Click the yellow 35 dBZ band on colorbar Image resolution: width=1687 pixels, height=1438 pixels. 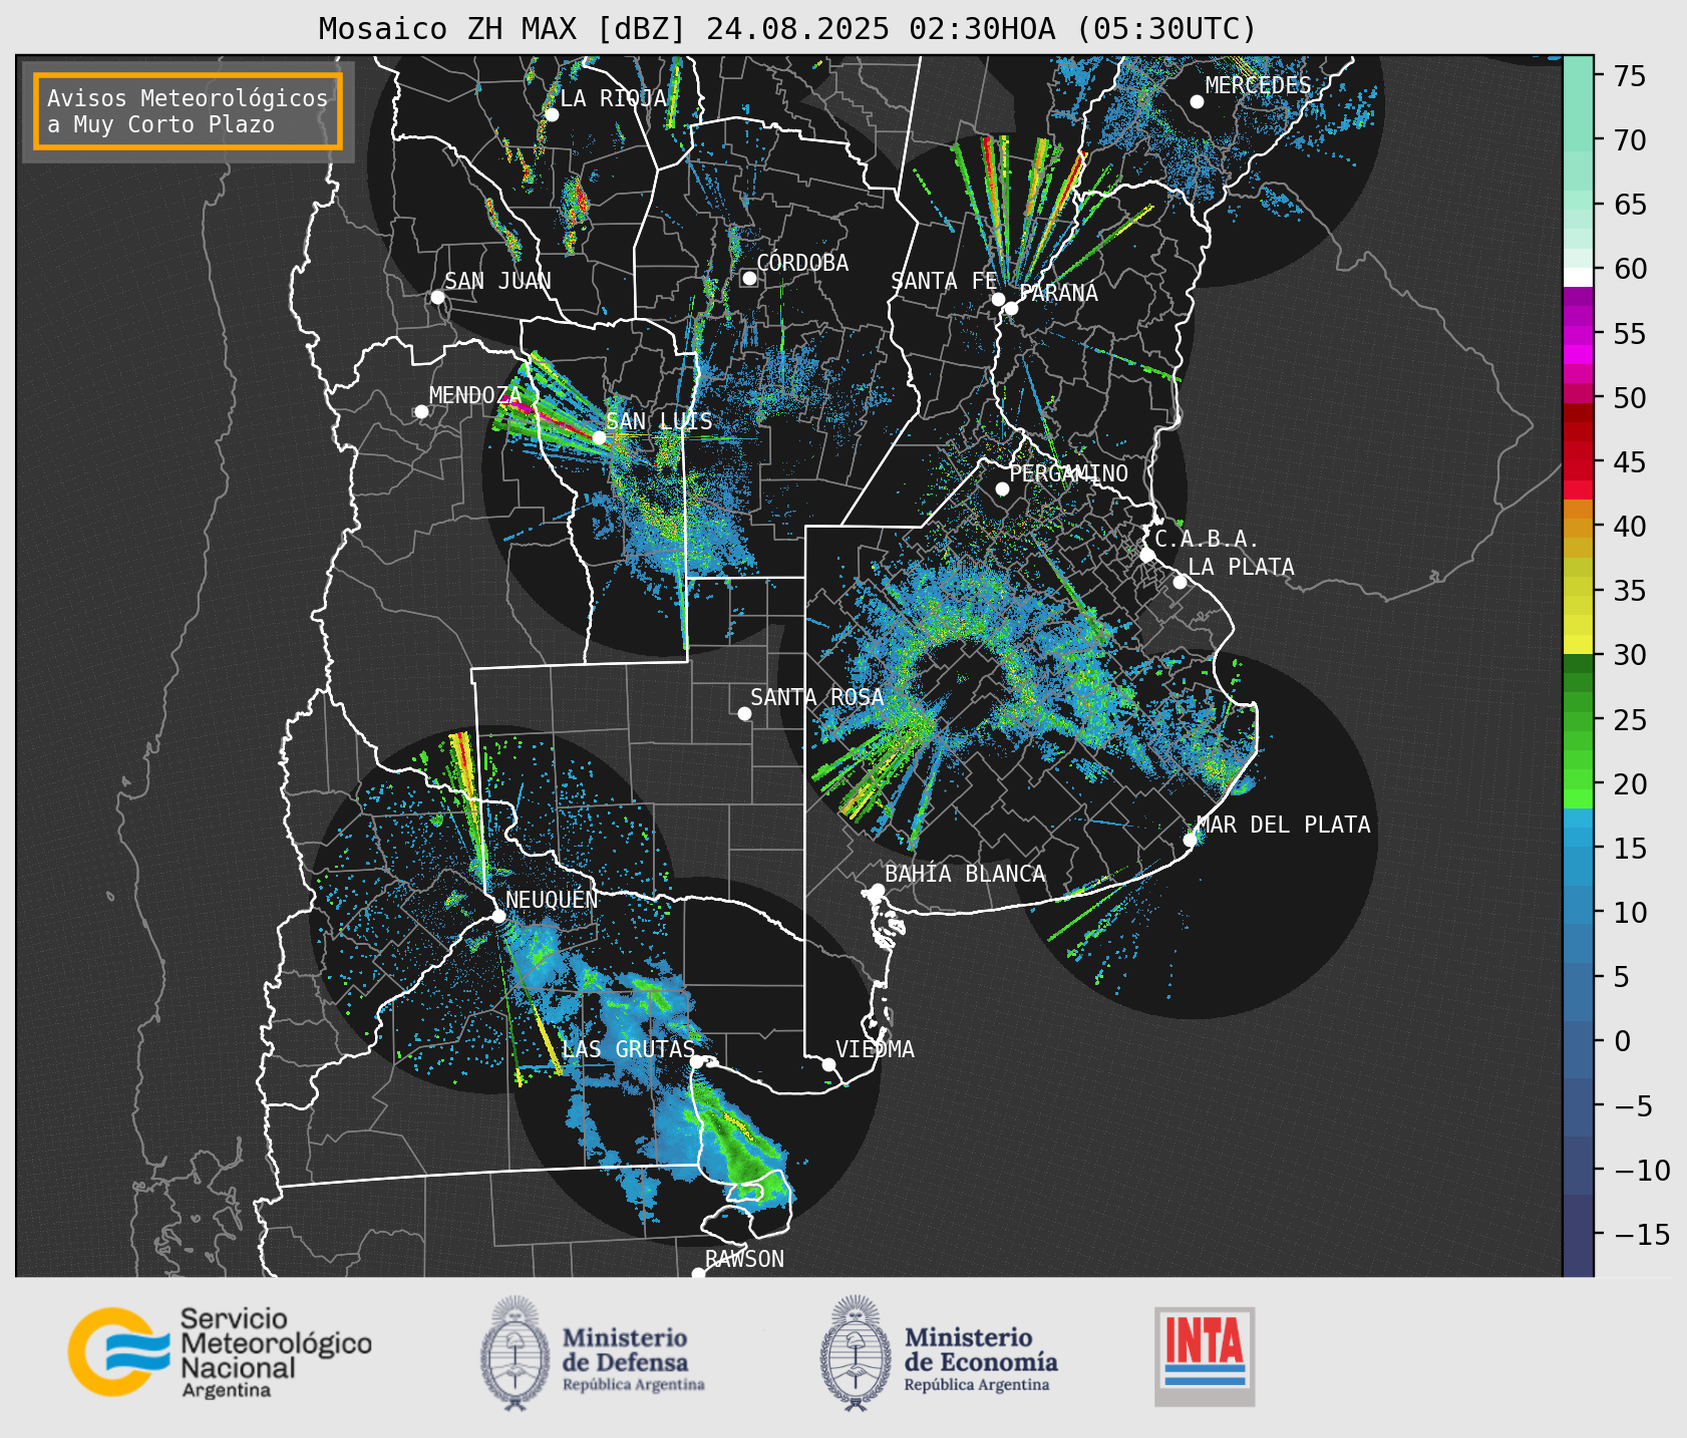click(1578, 592)
